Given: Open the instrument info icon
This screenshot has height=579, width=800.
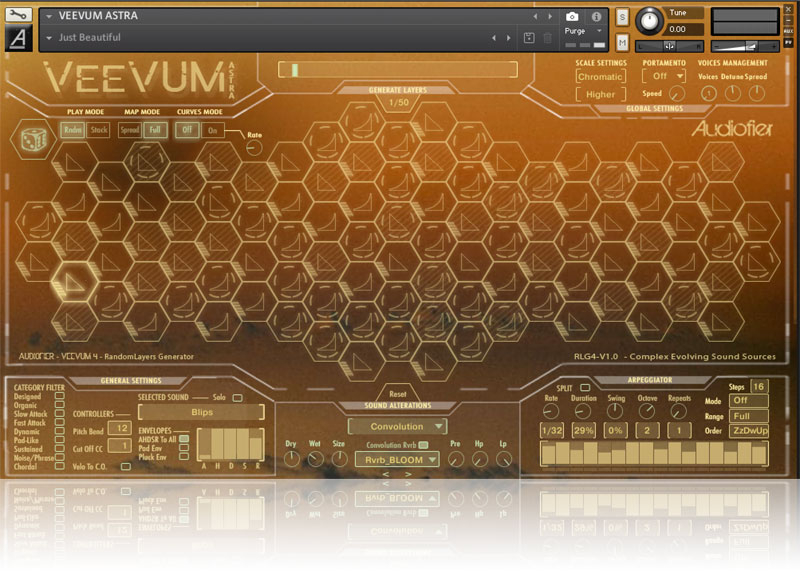Looking at the screenshot, I should [597, 17].
